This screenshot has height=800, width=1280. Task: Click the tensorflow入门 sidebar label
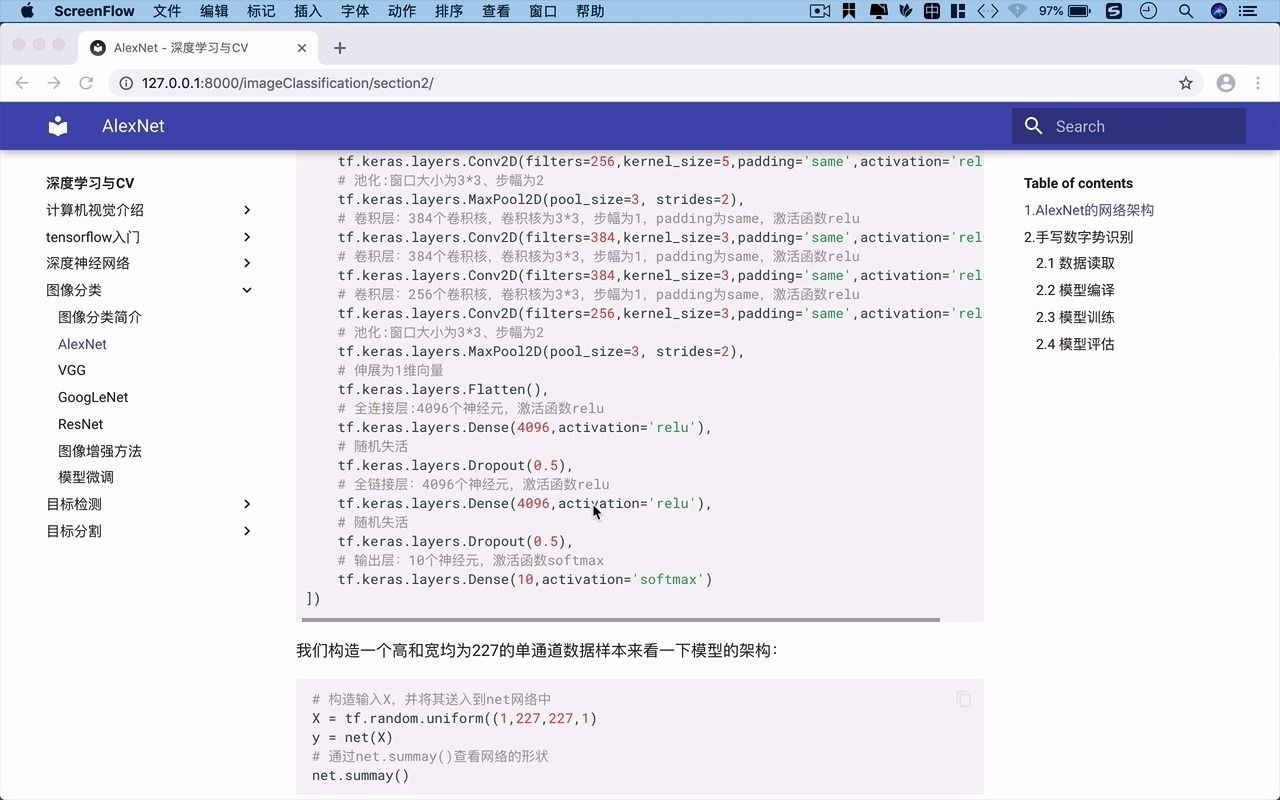coord(93,237)
